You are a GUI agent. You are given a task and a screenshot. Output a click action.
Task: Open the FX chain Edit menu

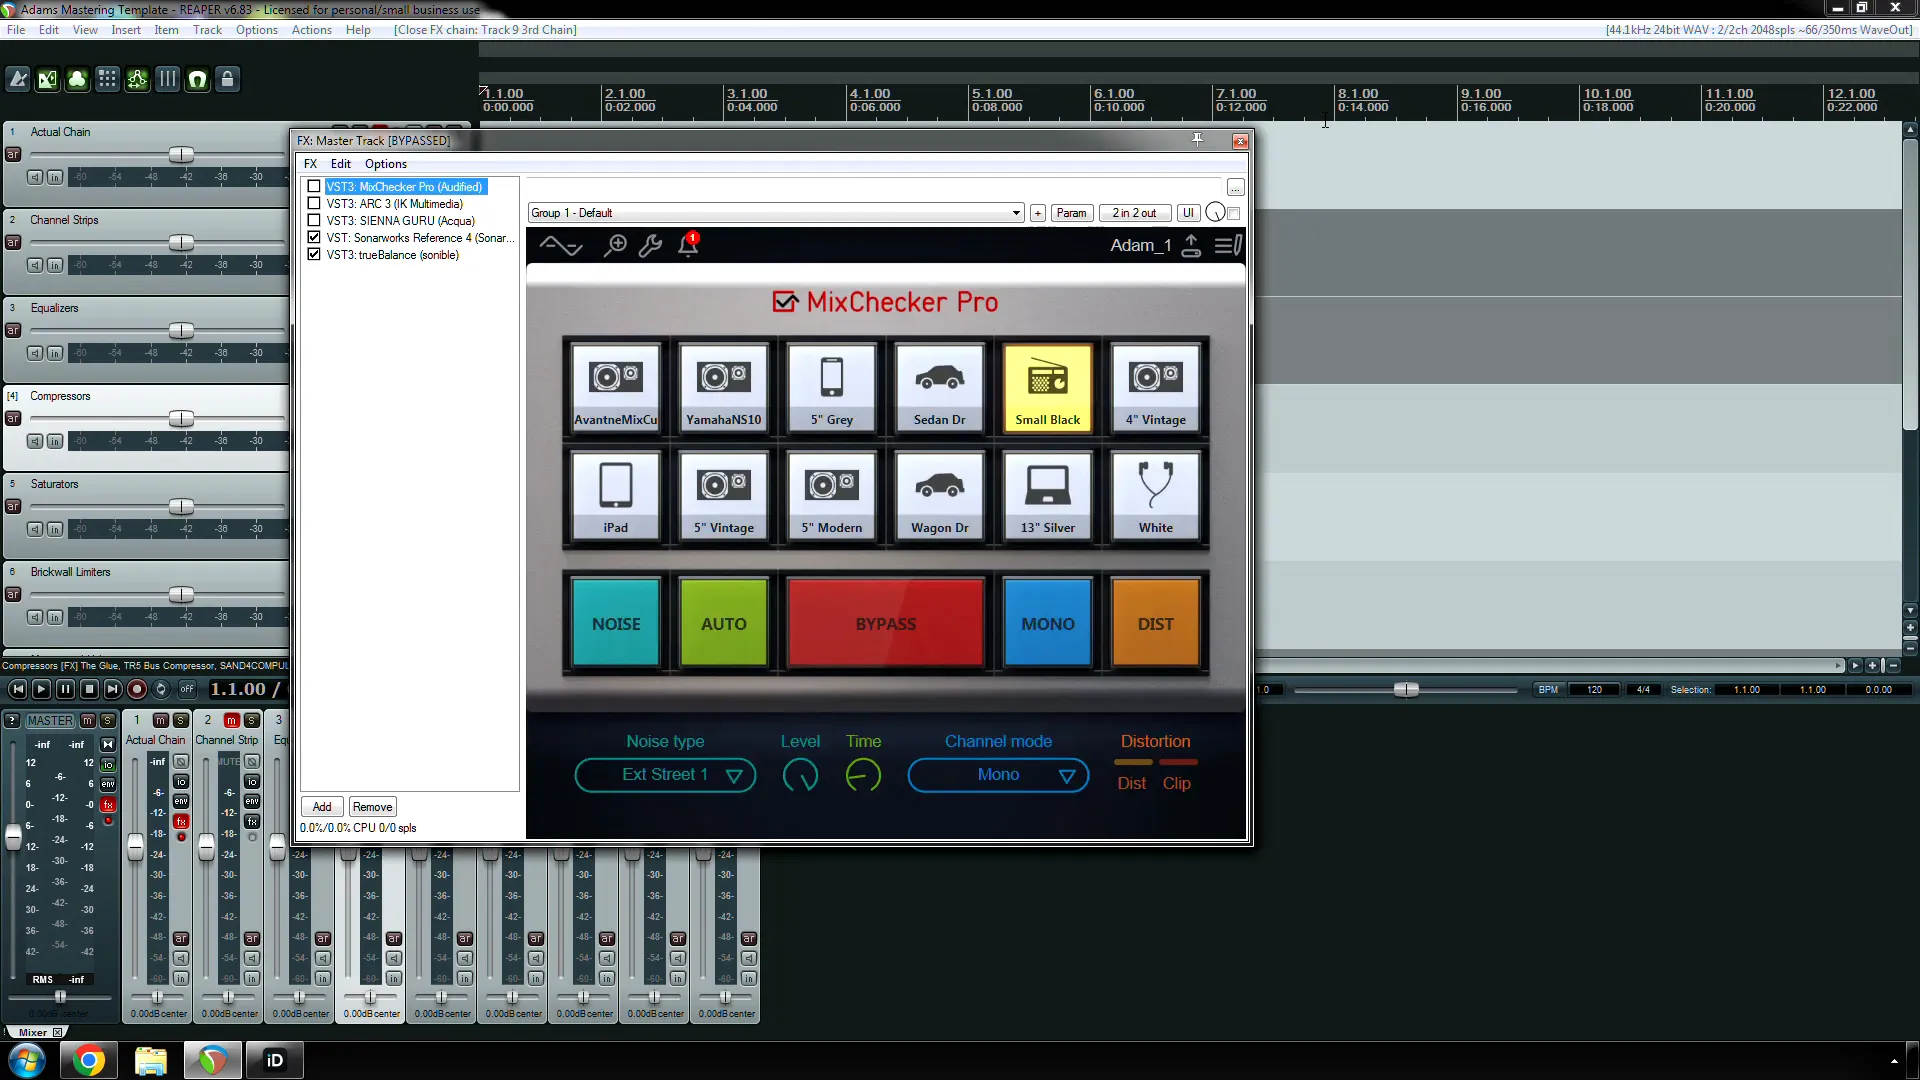(x=340, y=164)
